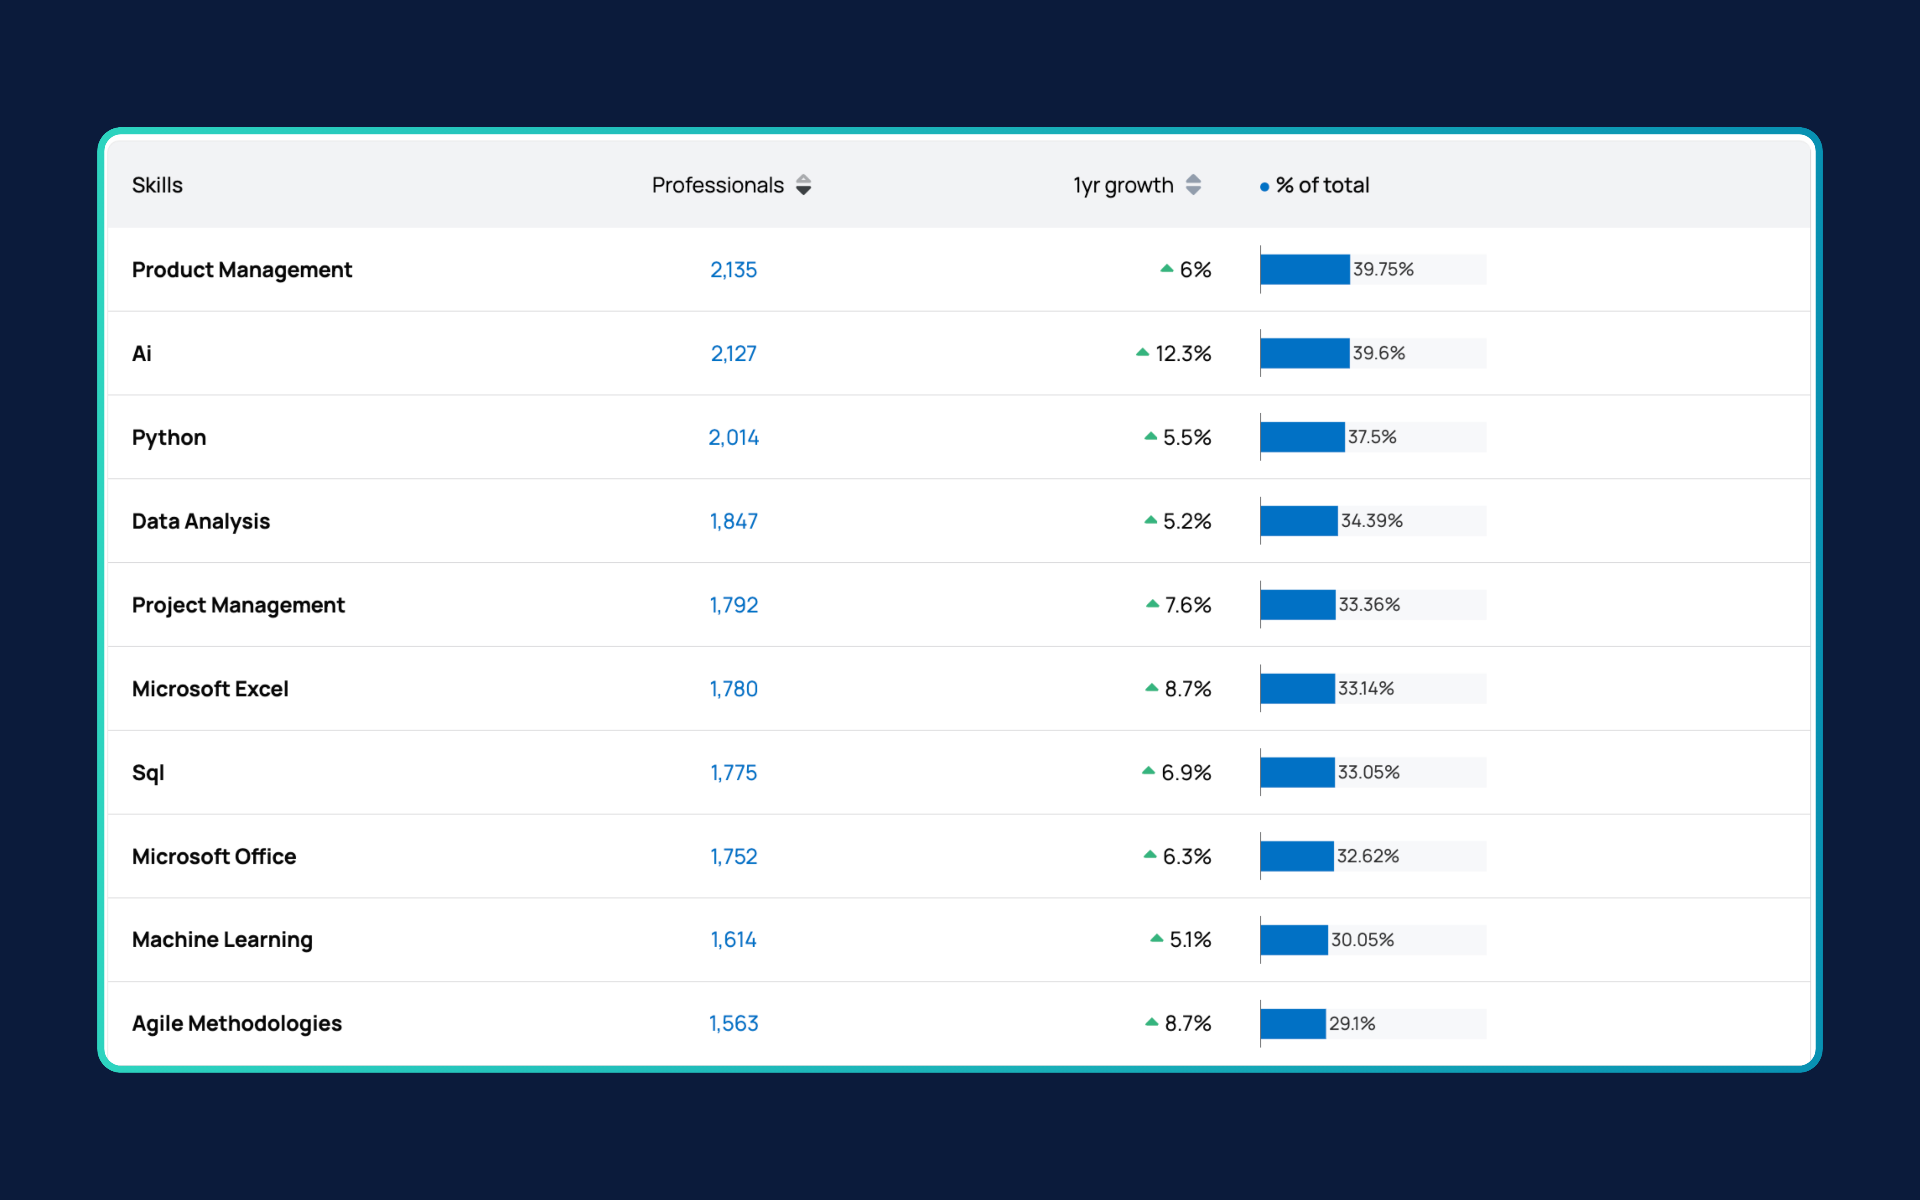Click the 34.39% share bar
Screen dimensions: 1920x1200
(1373, 521)
